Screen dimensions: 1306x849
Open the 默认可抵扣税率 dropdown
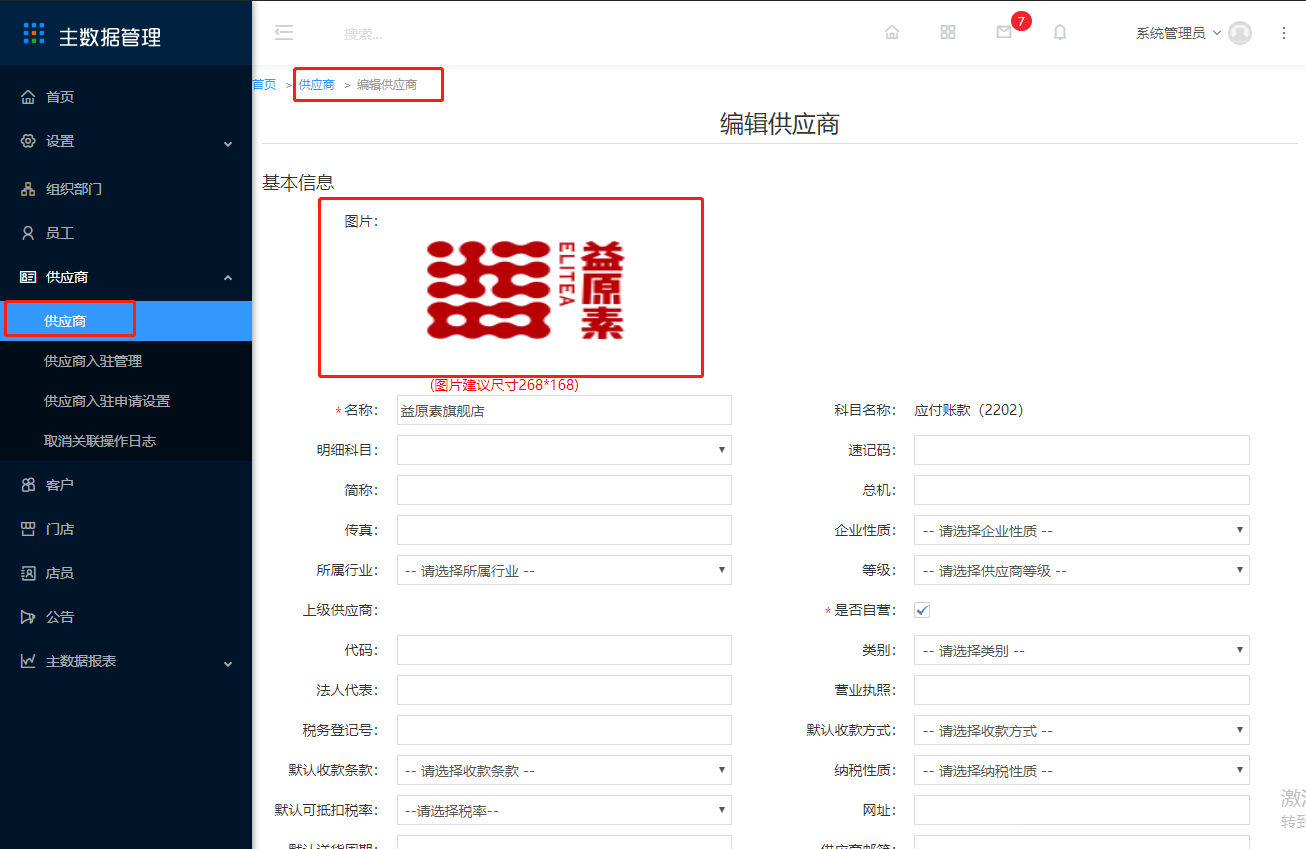[564, 810]
